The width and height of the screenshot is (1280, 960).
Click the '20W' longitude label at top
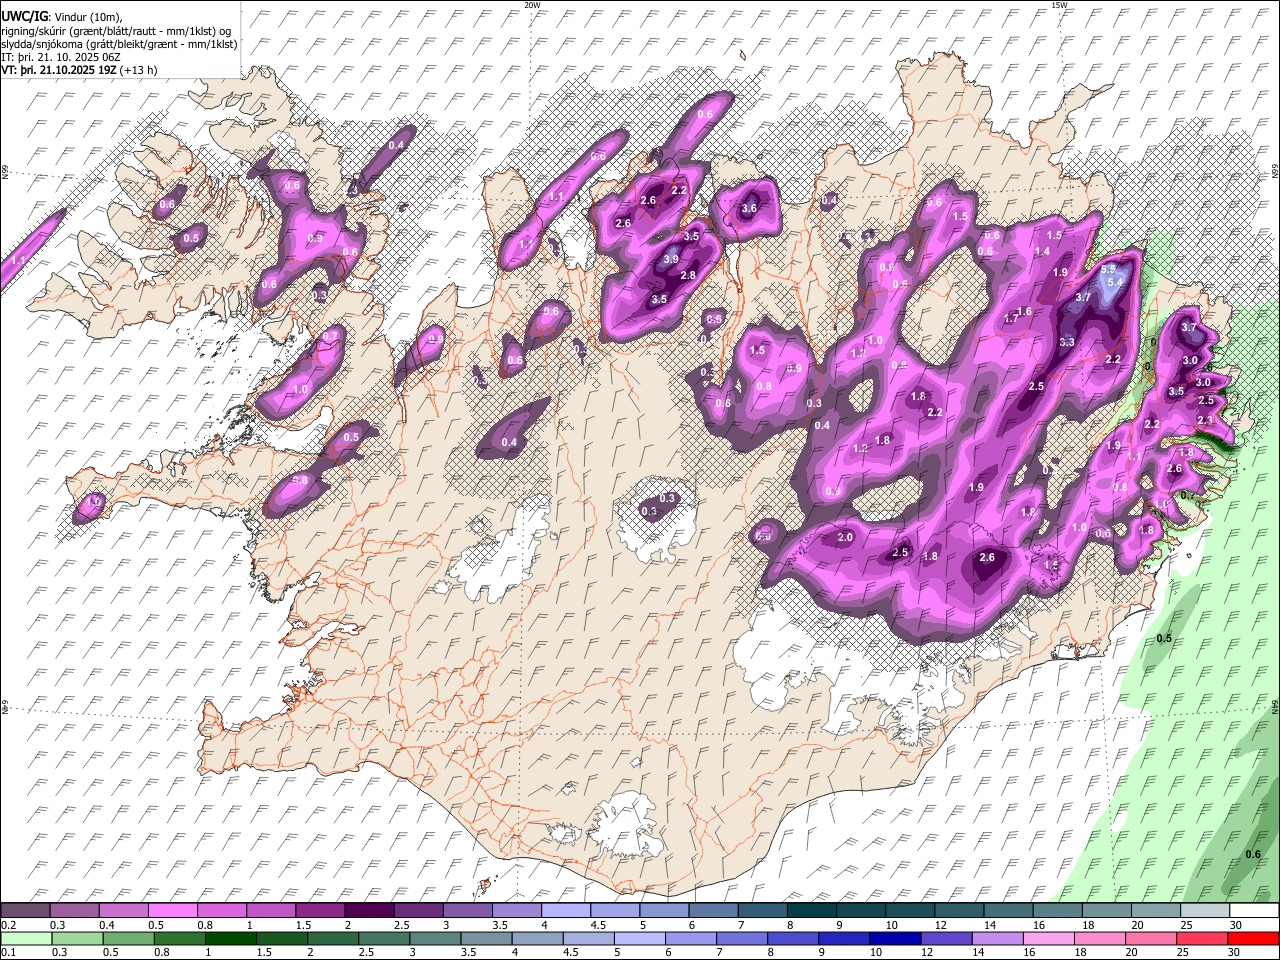tap(532, 5)
